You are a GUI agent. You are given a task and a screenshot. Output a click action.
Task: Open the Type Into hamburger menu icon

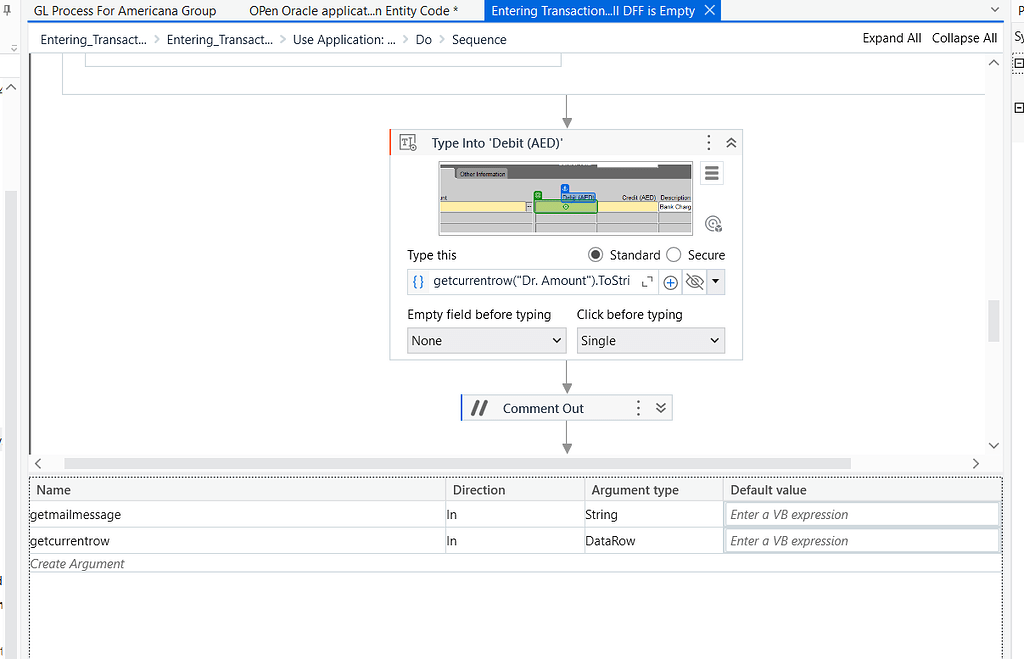(x=711, y=173)
